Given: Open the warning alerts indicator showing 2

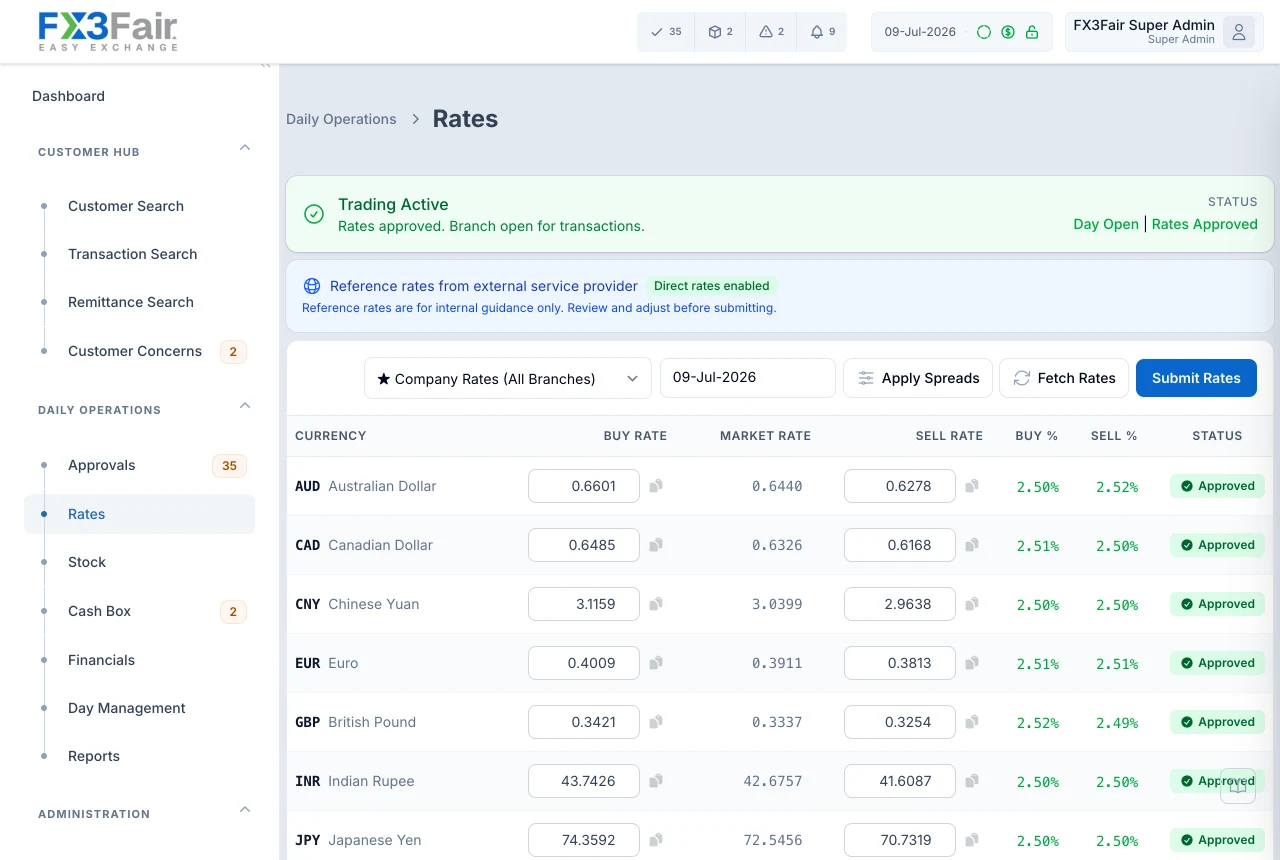Looking at the screenshot, I should coord(771,32).
